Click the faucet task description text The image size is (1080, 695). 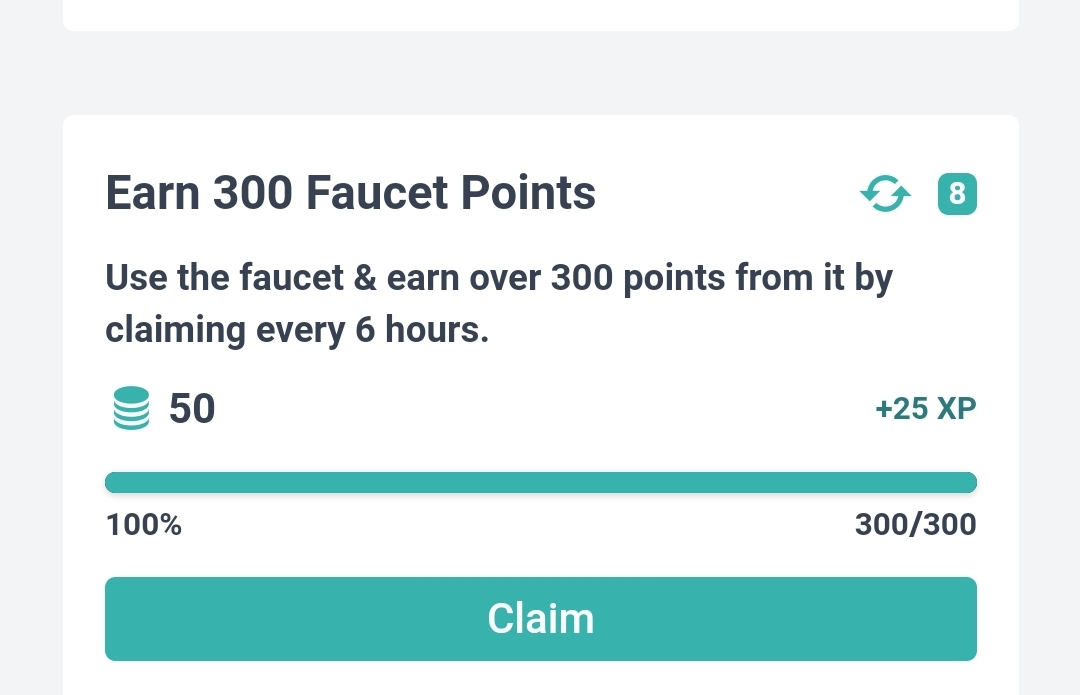coord(499,303)
